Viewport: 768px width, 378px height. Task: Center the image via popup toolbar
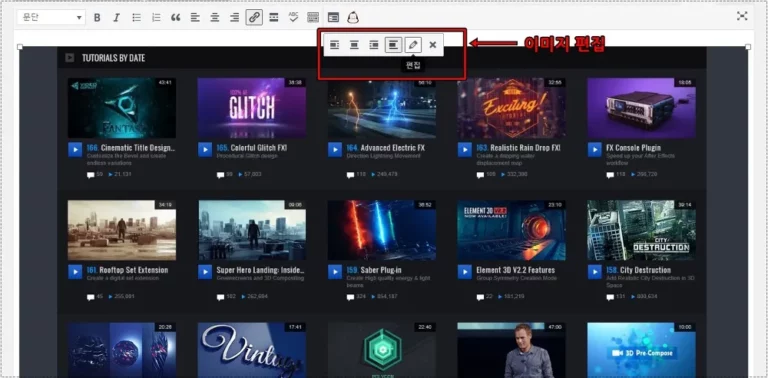[354, 45]
